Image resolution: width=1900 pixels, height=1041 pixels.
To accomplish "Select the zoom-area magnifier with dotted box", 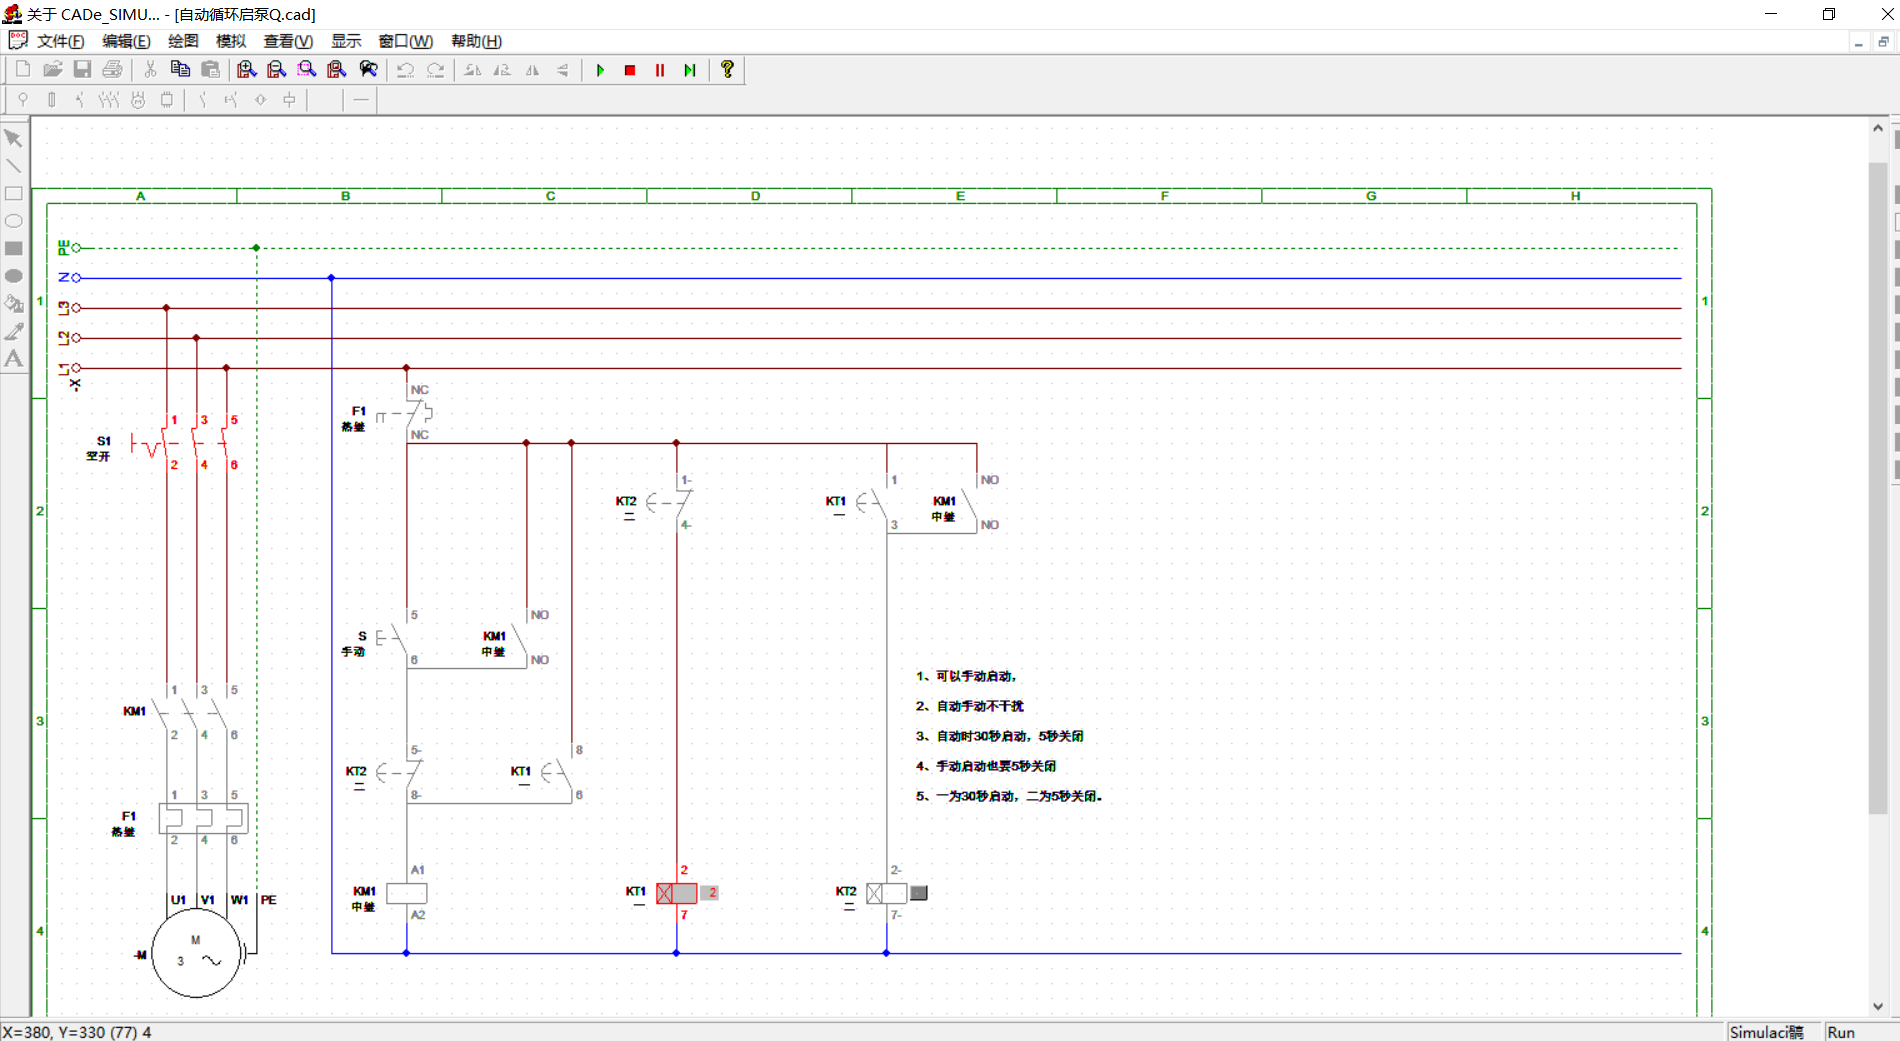I will point(306,69).
